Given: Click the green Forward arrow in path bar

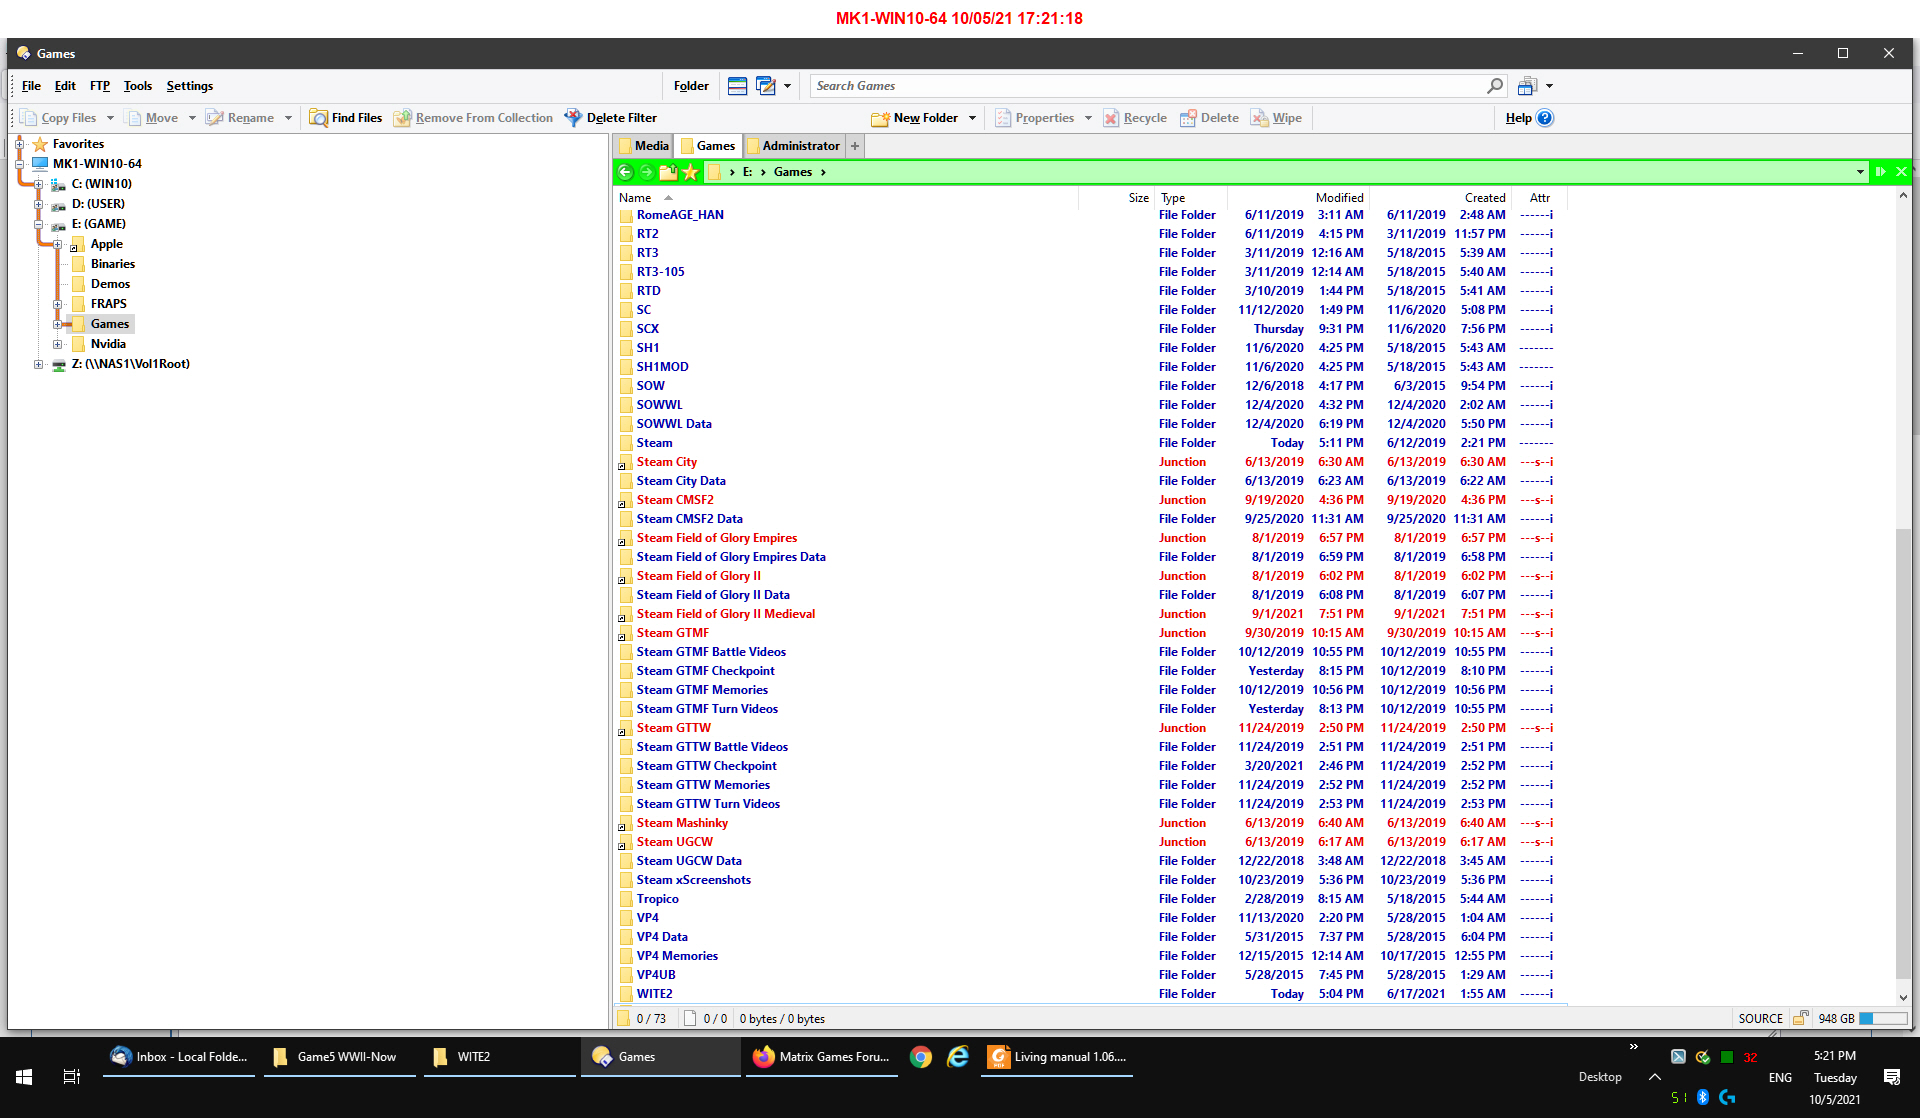Looking at the screenshot, I should [647, 172].
